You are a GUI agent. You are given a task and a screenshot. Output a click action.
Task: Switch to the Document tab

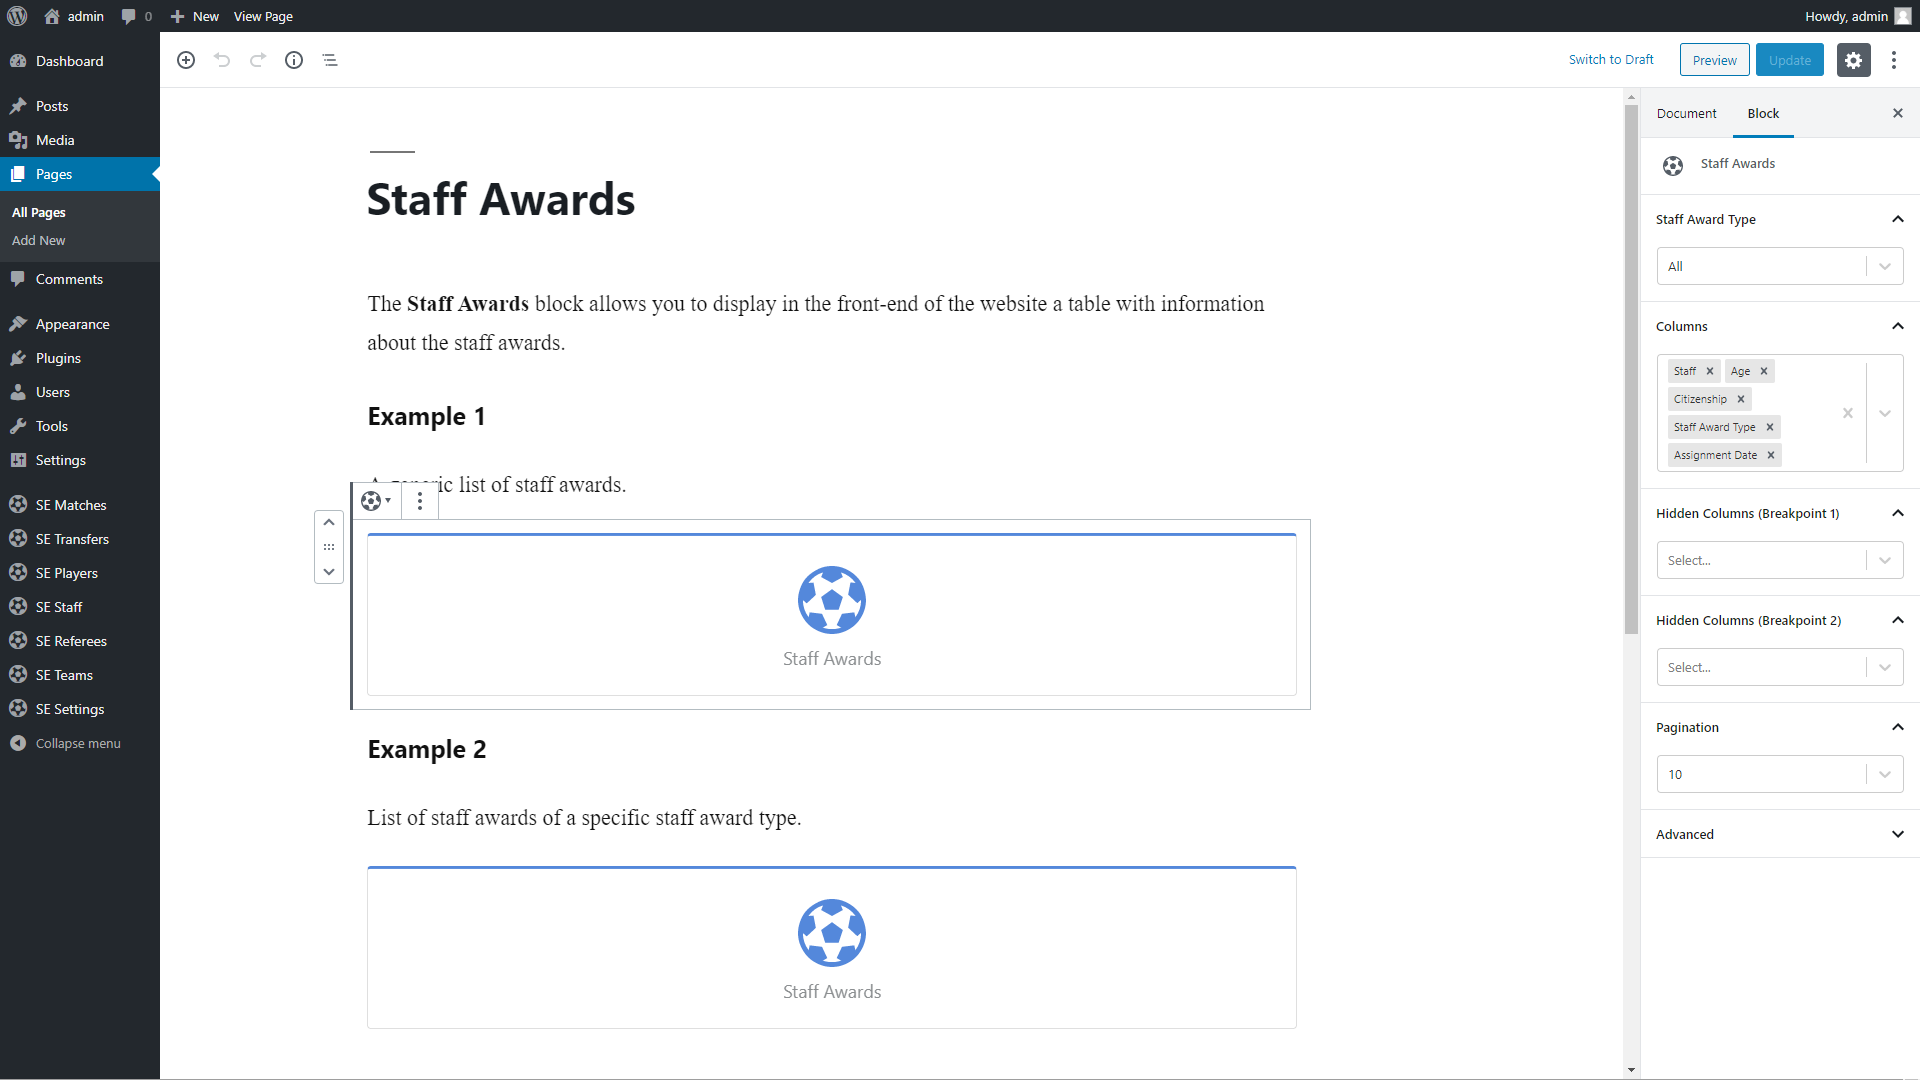point(1686,114)
